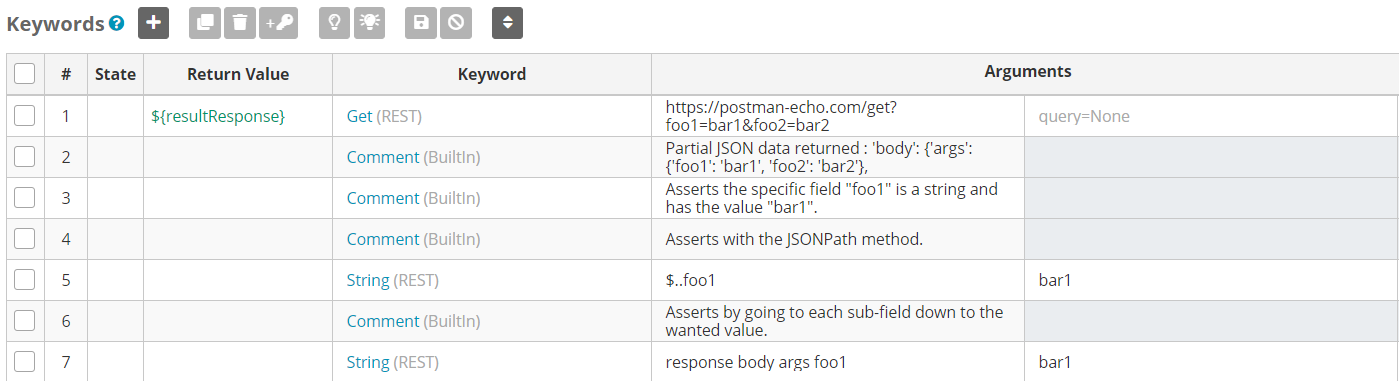
Task: Click the glowing light bulb icon
Action: point(369,23)
